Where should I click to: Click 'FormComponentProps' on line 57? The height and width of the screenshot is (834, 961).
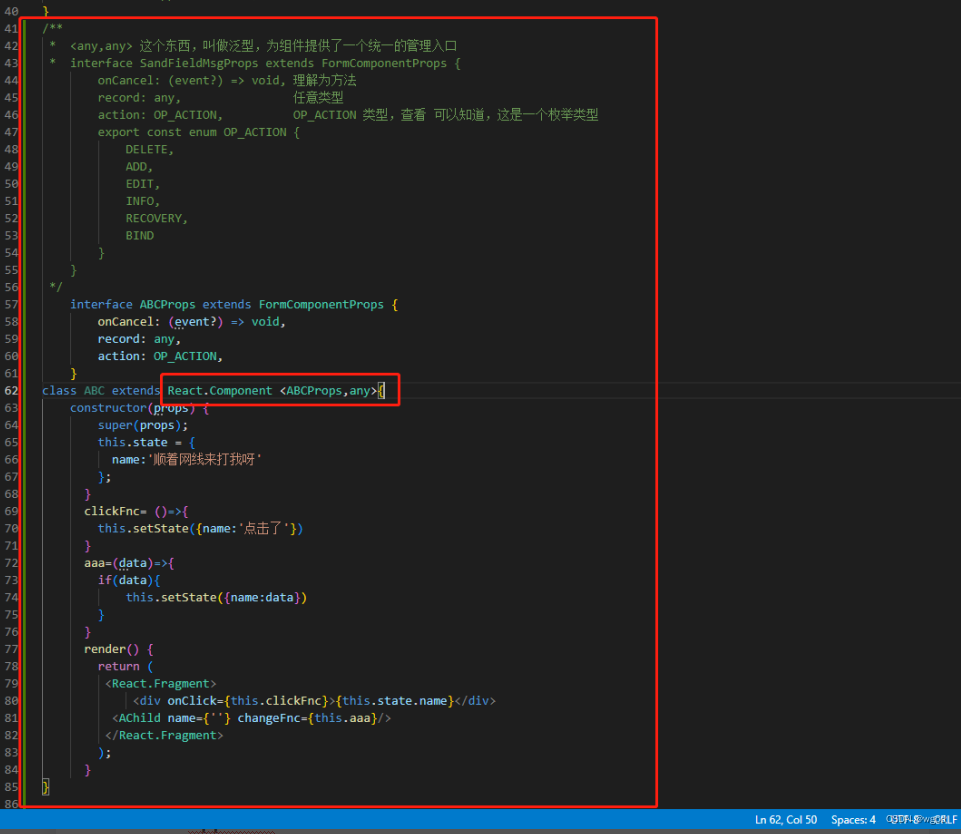coord(321,305)
